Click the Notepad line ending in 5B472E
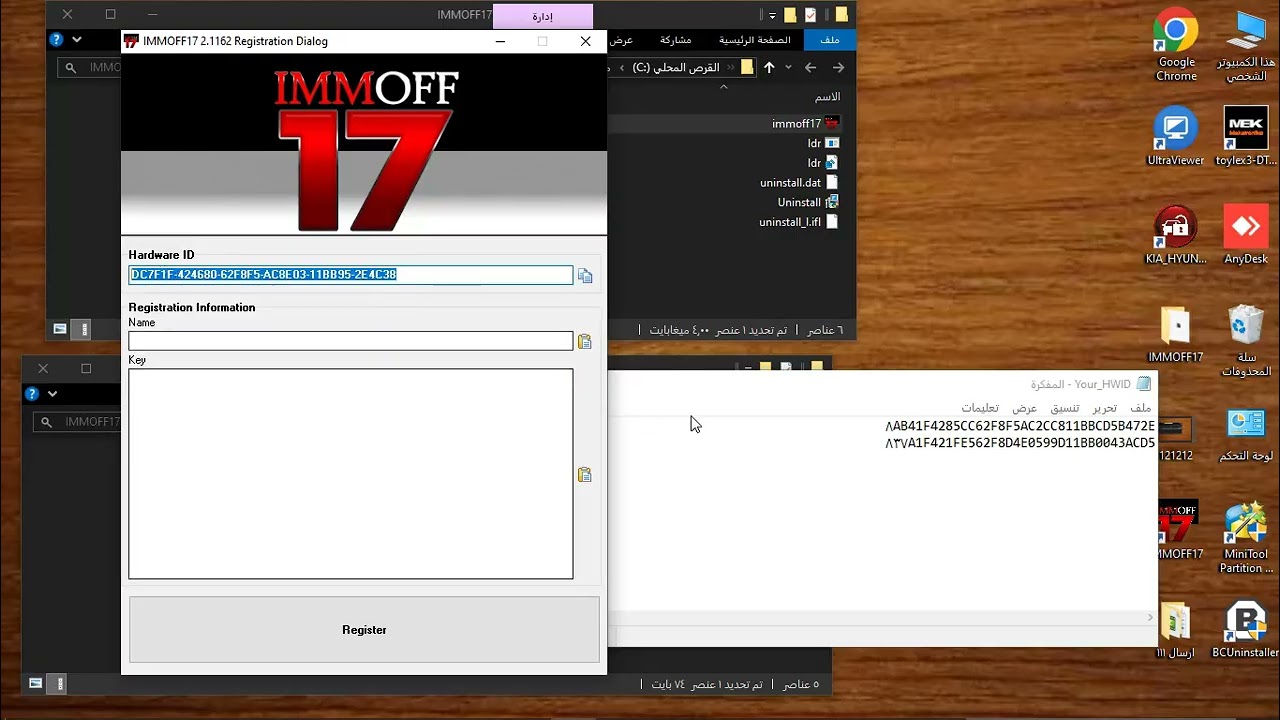1280x720 pixels. (x=1020, y=426)
